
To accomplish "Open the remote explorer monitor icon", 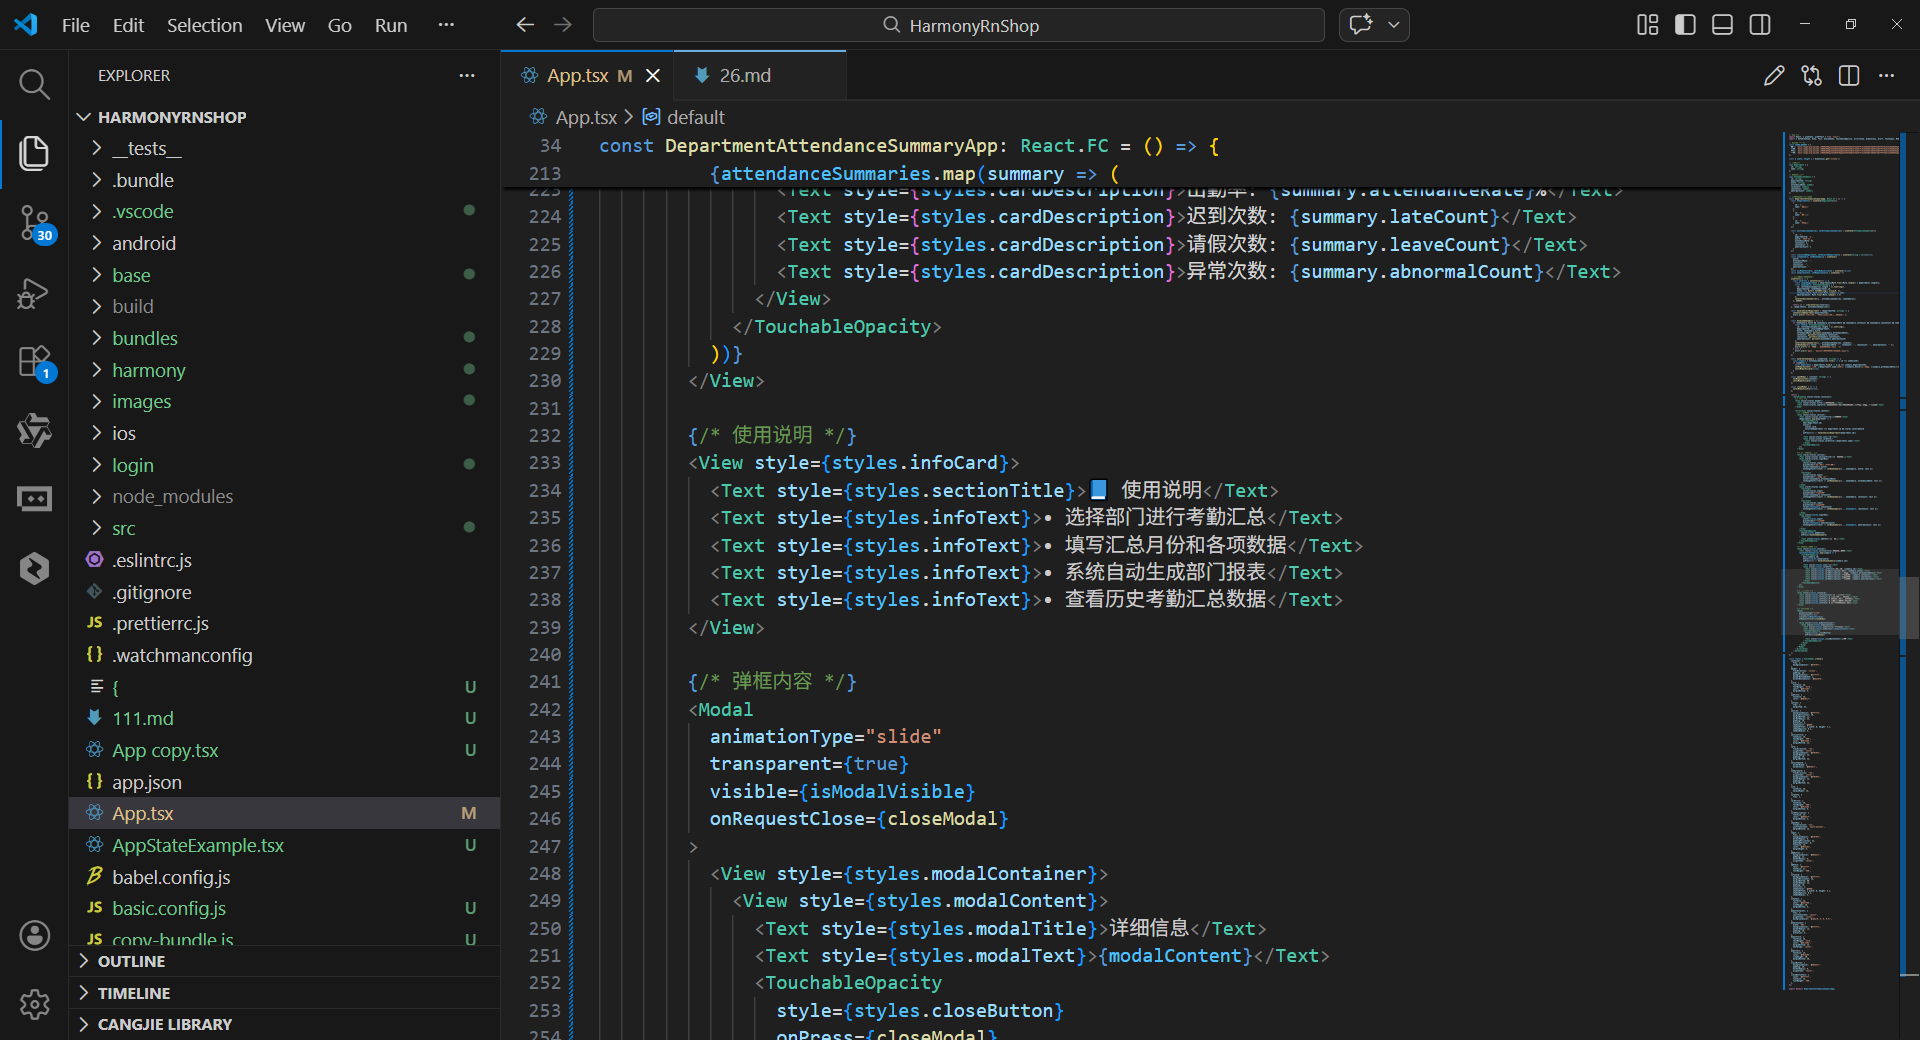I will point(34,498).
